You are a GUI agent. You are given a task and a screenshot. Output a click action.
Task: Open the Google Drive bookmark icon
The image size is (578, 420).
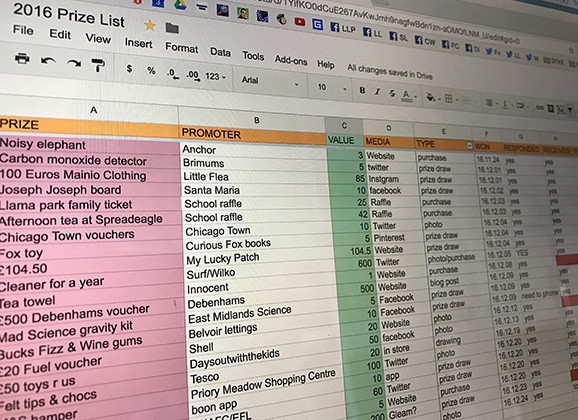click(x=180, y=4)
